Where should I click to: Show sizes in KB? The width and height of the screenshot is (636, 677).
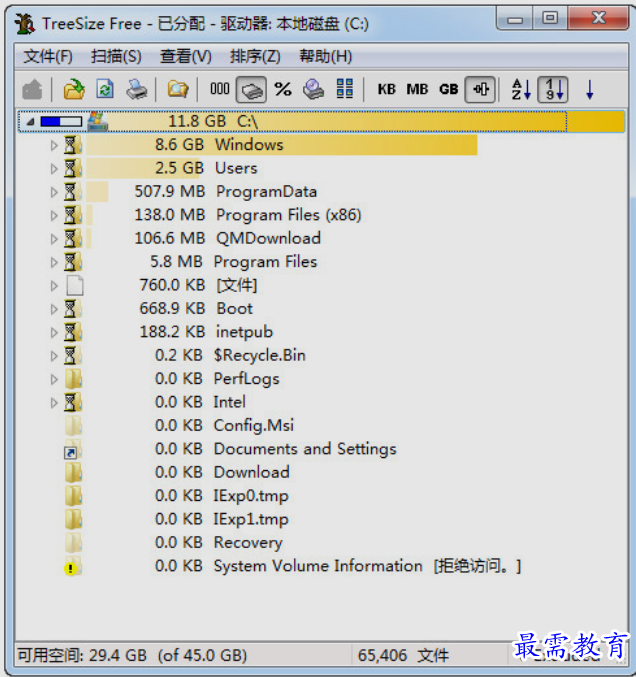[386, 89]
